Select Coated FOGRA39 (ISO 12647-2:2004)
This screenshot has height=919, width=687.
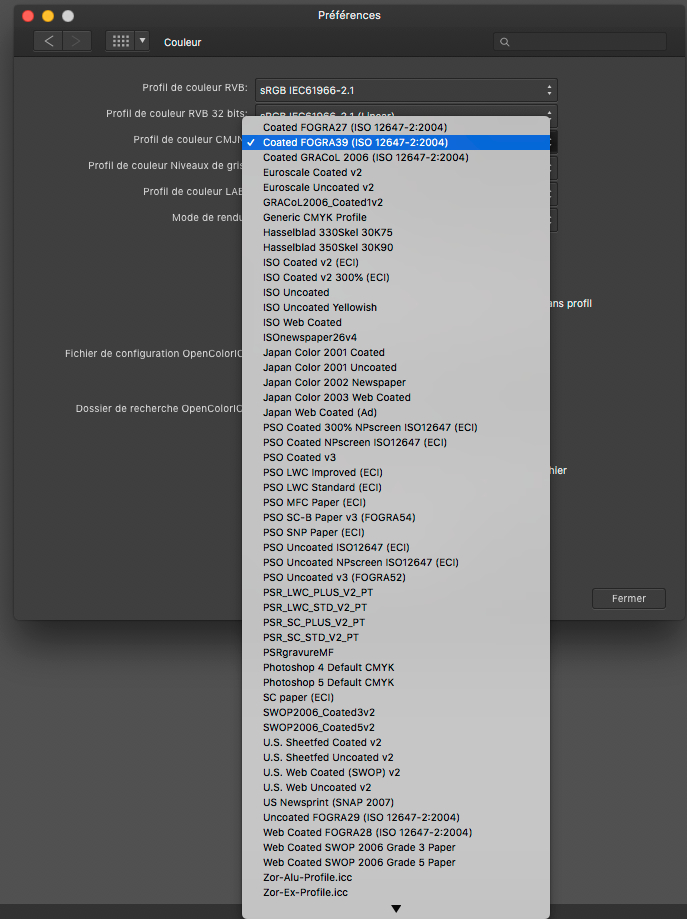396,142
